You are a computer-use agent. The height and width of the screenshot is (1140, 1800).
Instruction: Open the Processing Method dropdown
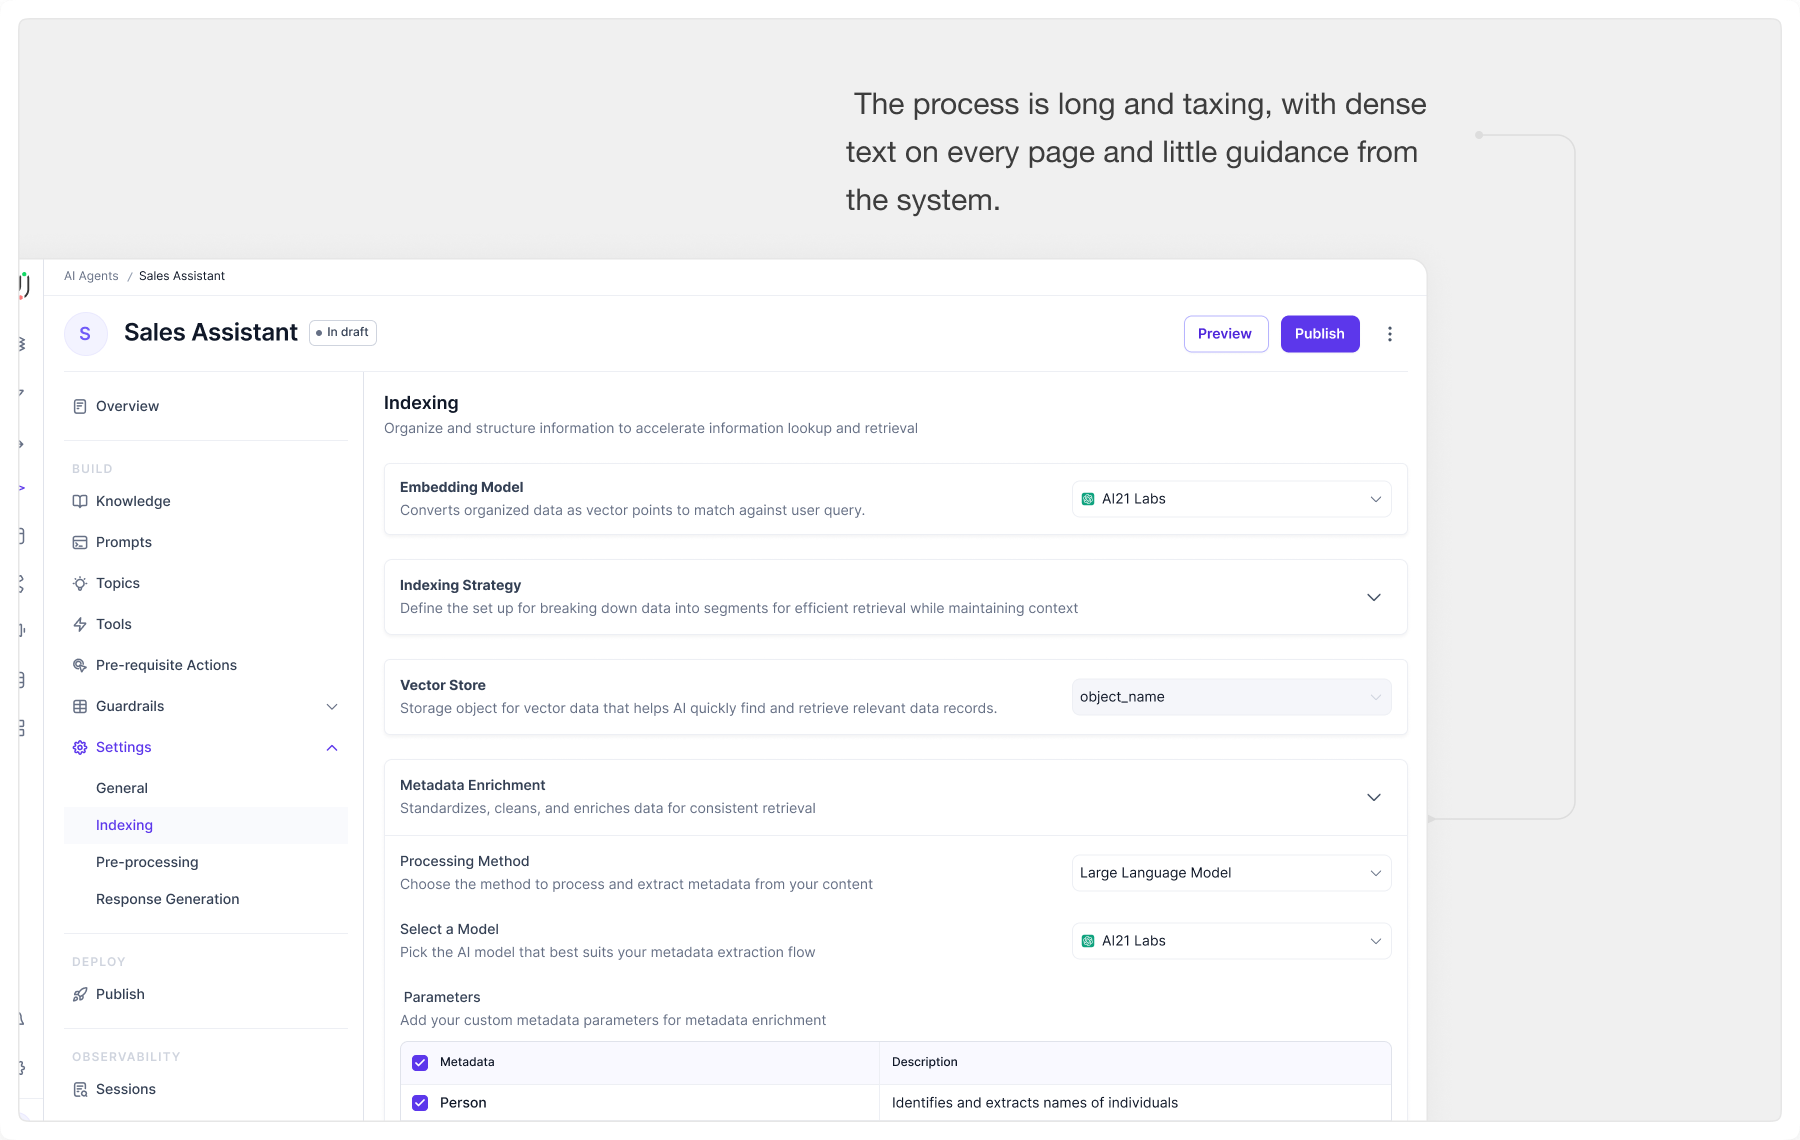pos(1232,873)
